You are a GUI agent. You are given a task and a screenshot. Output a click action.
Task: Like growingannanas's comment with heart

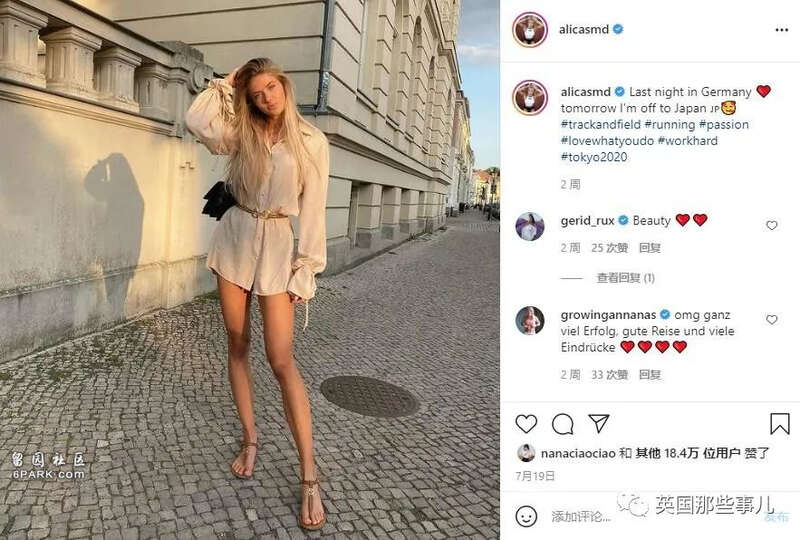[771, 320]
